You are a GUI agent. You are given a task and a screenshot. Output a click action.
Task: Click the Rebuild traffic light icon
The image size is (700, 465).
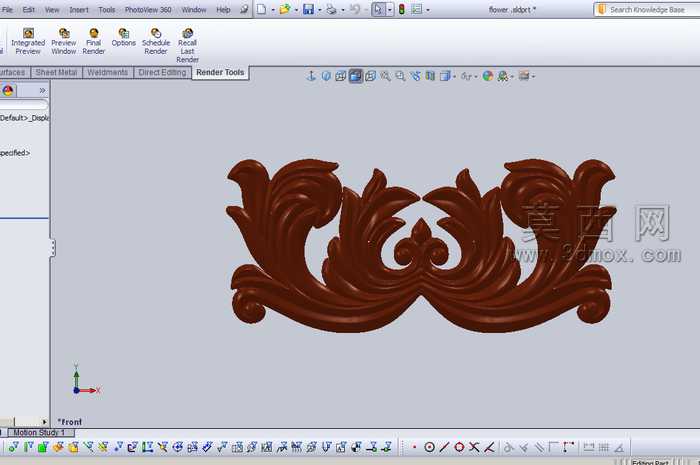click(x=402, y=9)
